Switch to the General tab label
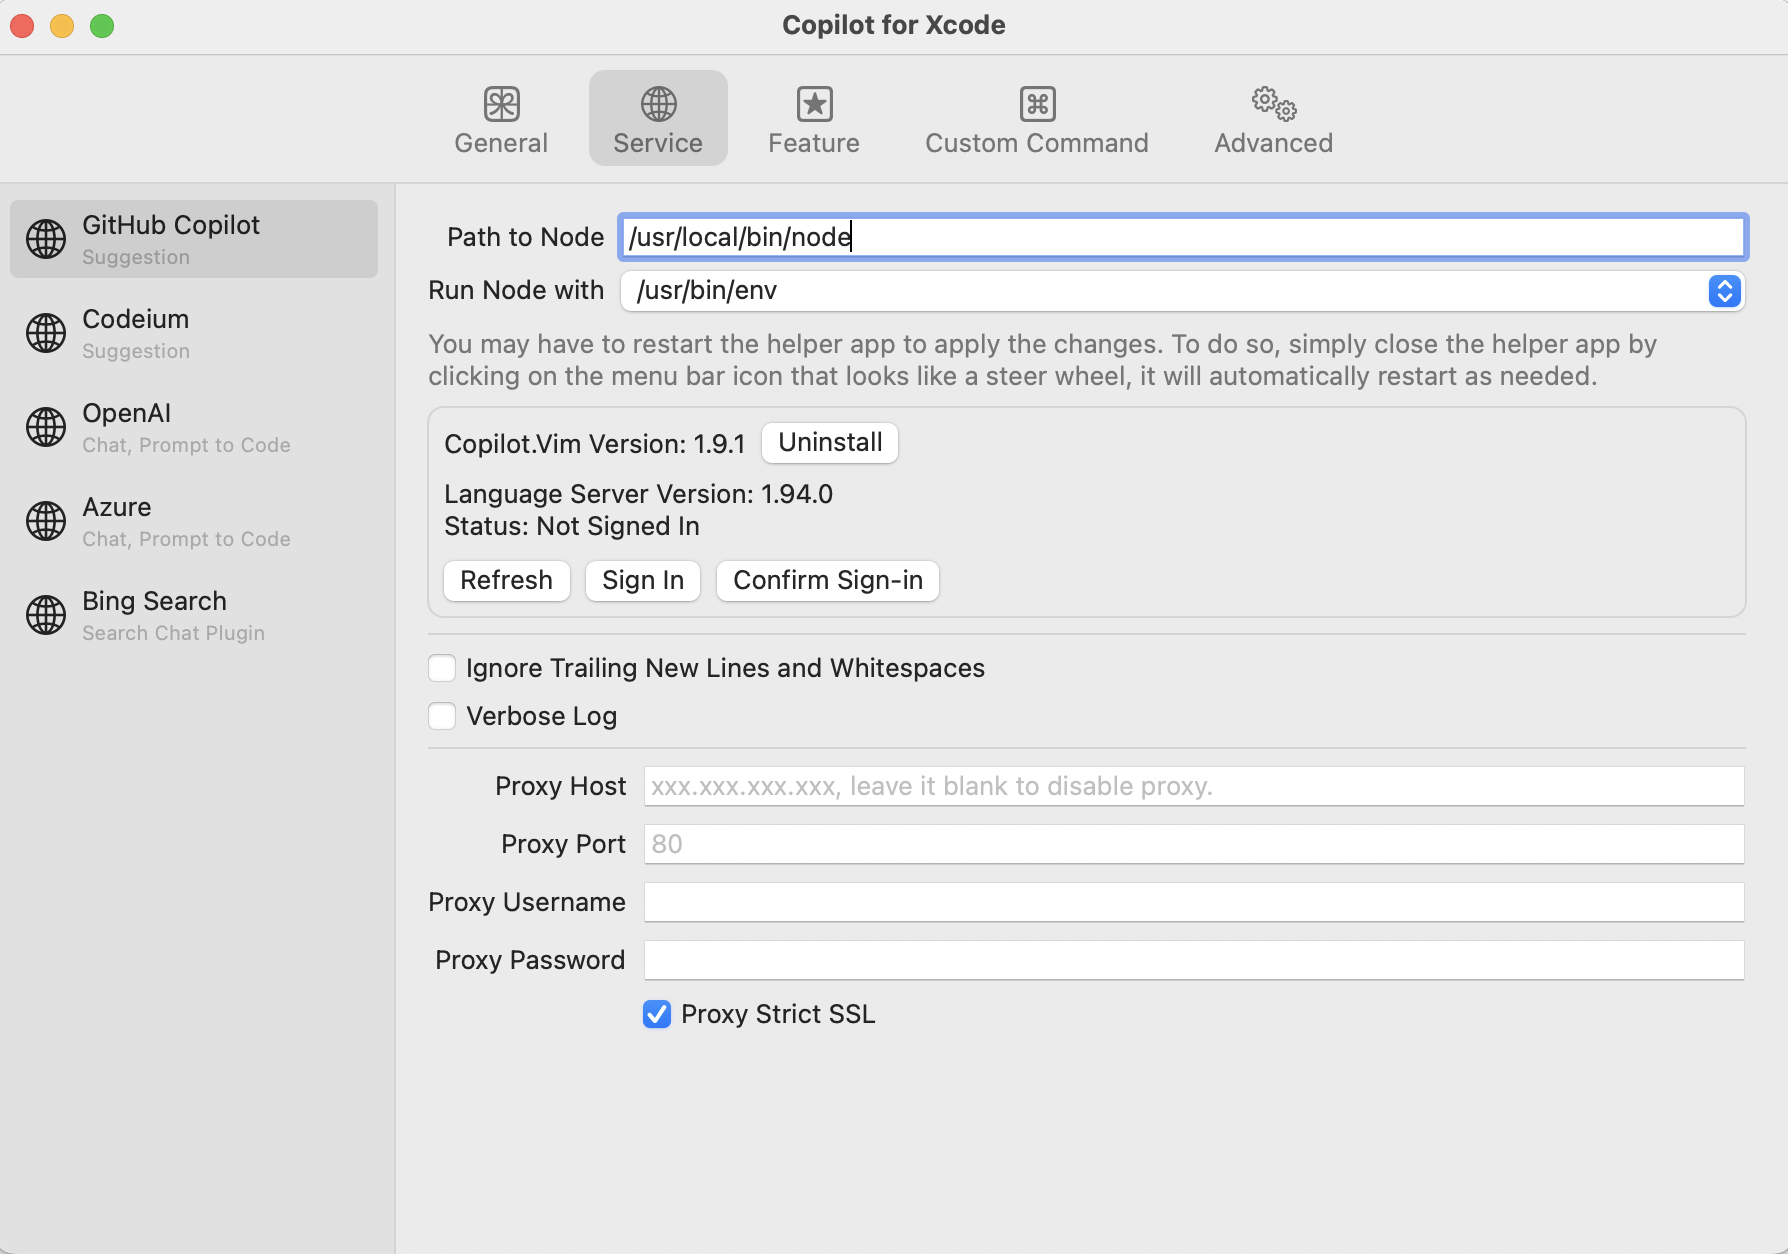 [501, 143]
